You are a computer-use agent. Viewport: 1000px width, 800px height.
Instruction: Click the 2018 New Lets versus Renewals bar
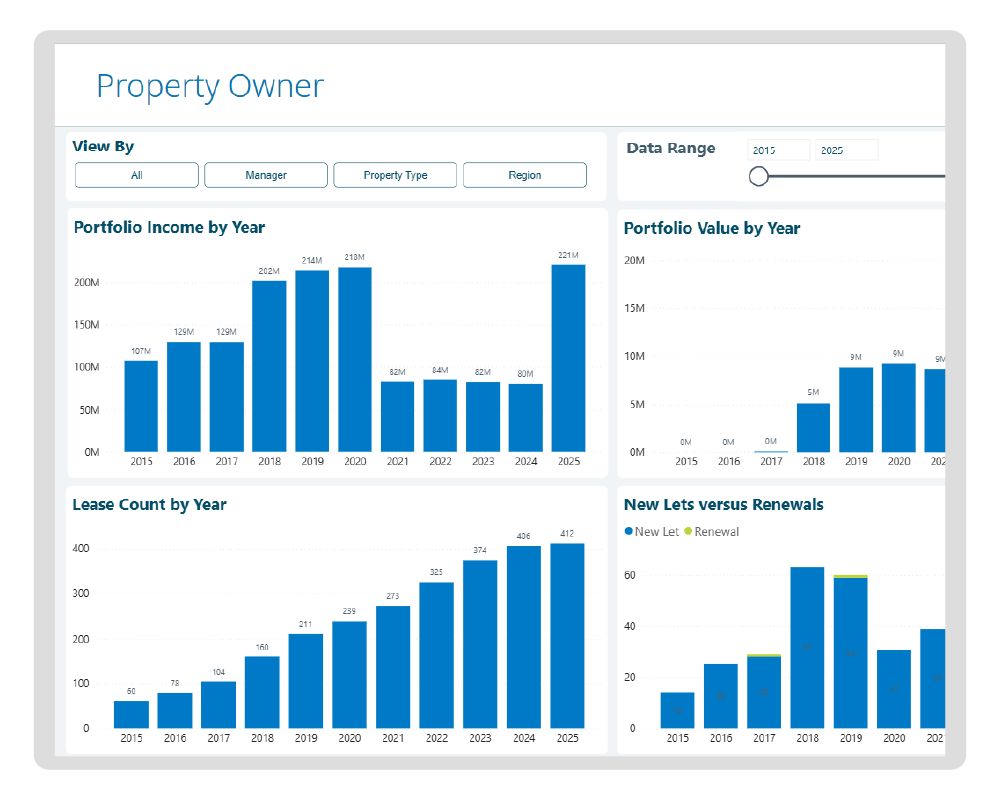807,648
